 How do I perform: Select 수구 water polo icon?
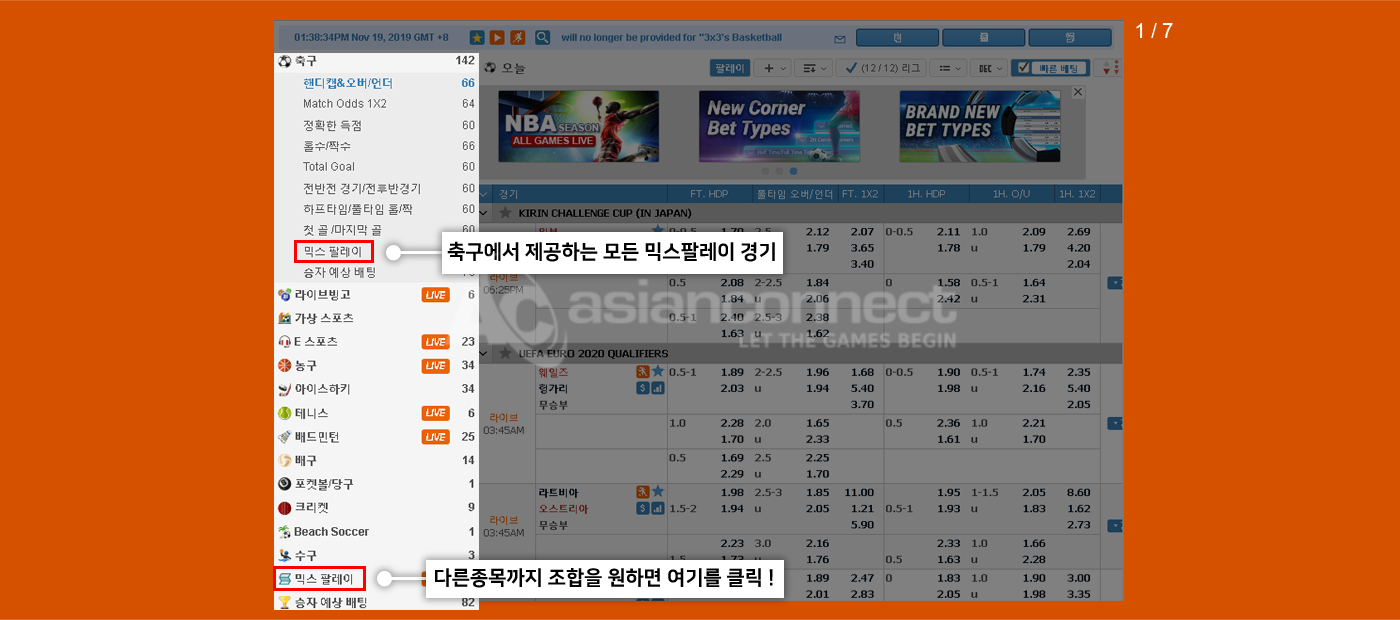285,555
